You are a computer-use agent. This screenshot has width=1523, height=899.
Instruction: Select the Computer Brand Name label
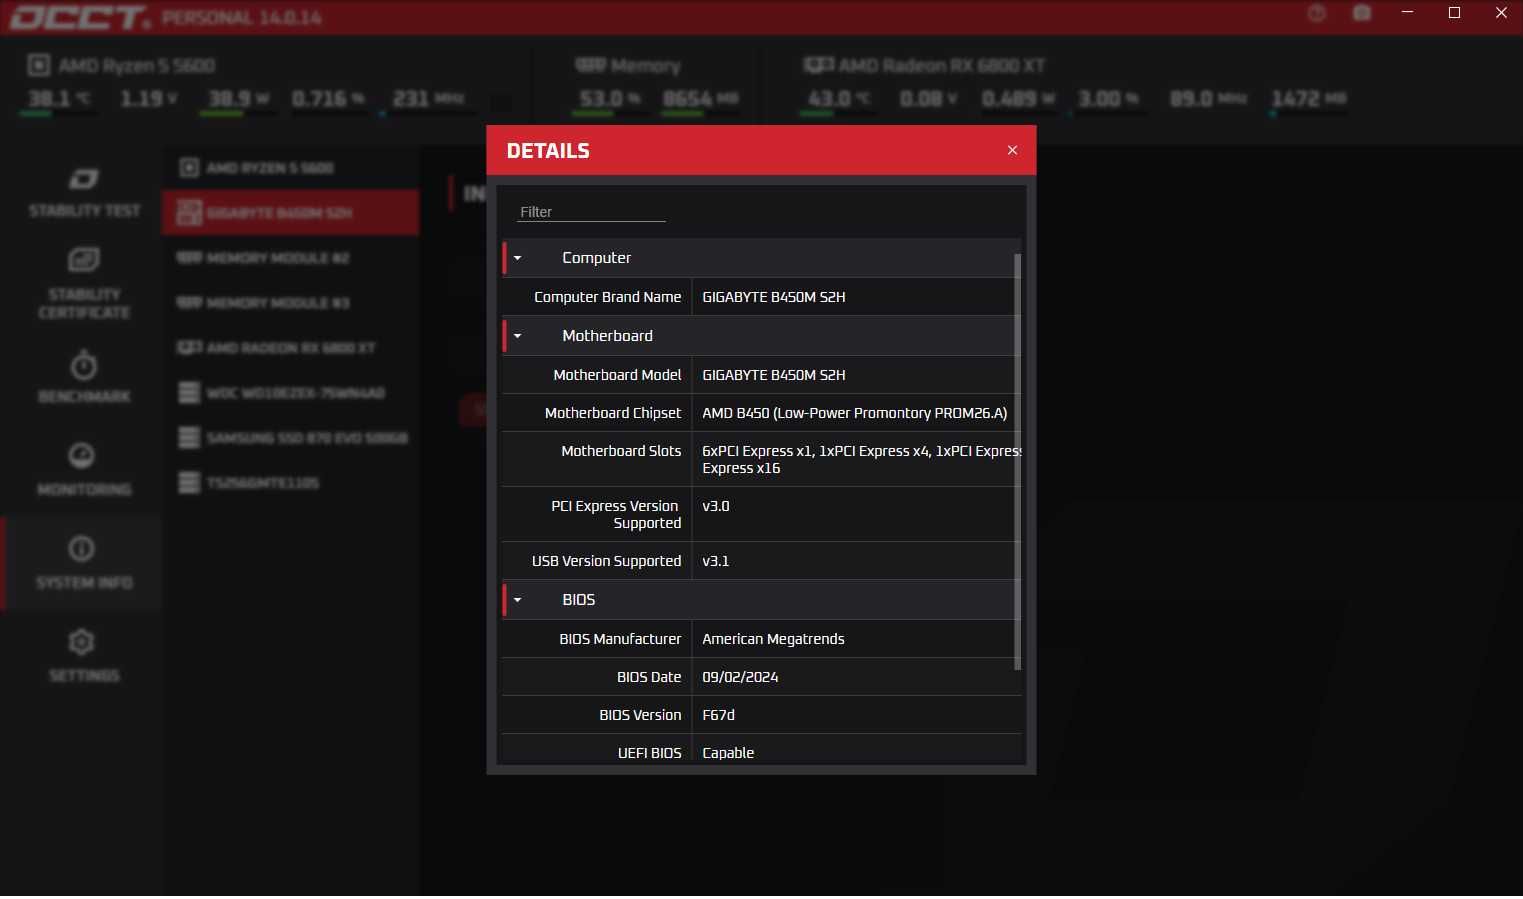coord(607,297)
